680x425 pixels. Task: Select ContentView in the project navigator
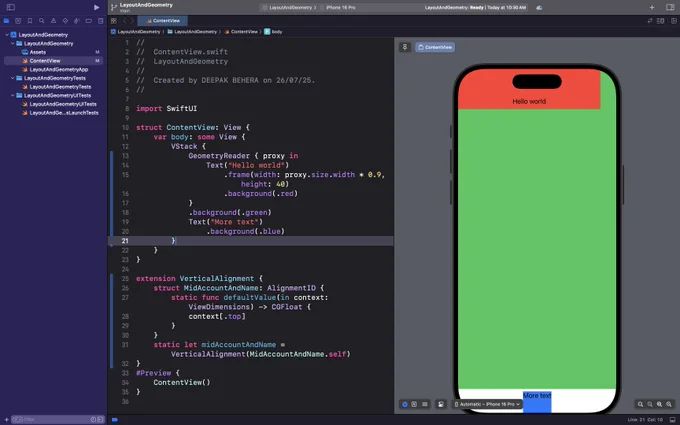[53, 61]
